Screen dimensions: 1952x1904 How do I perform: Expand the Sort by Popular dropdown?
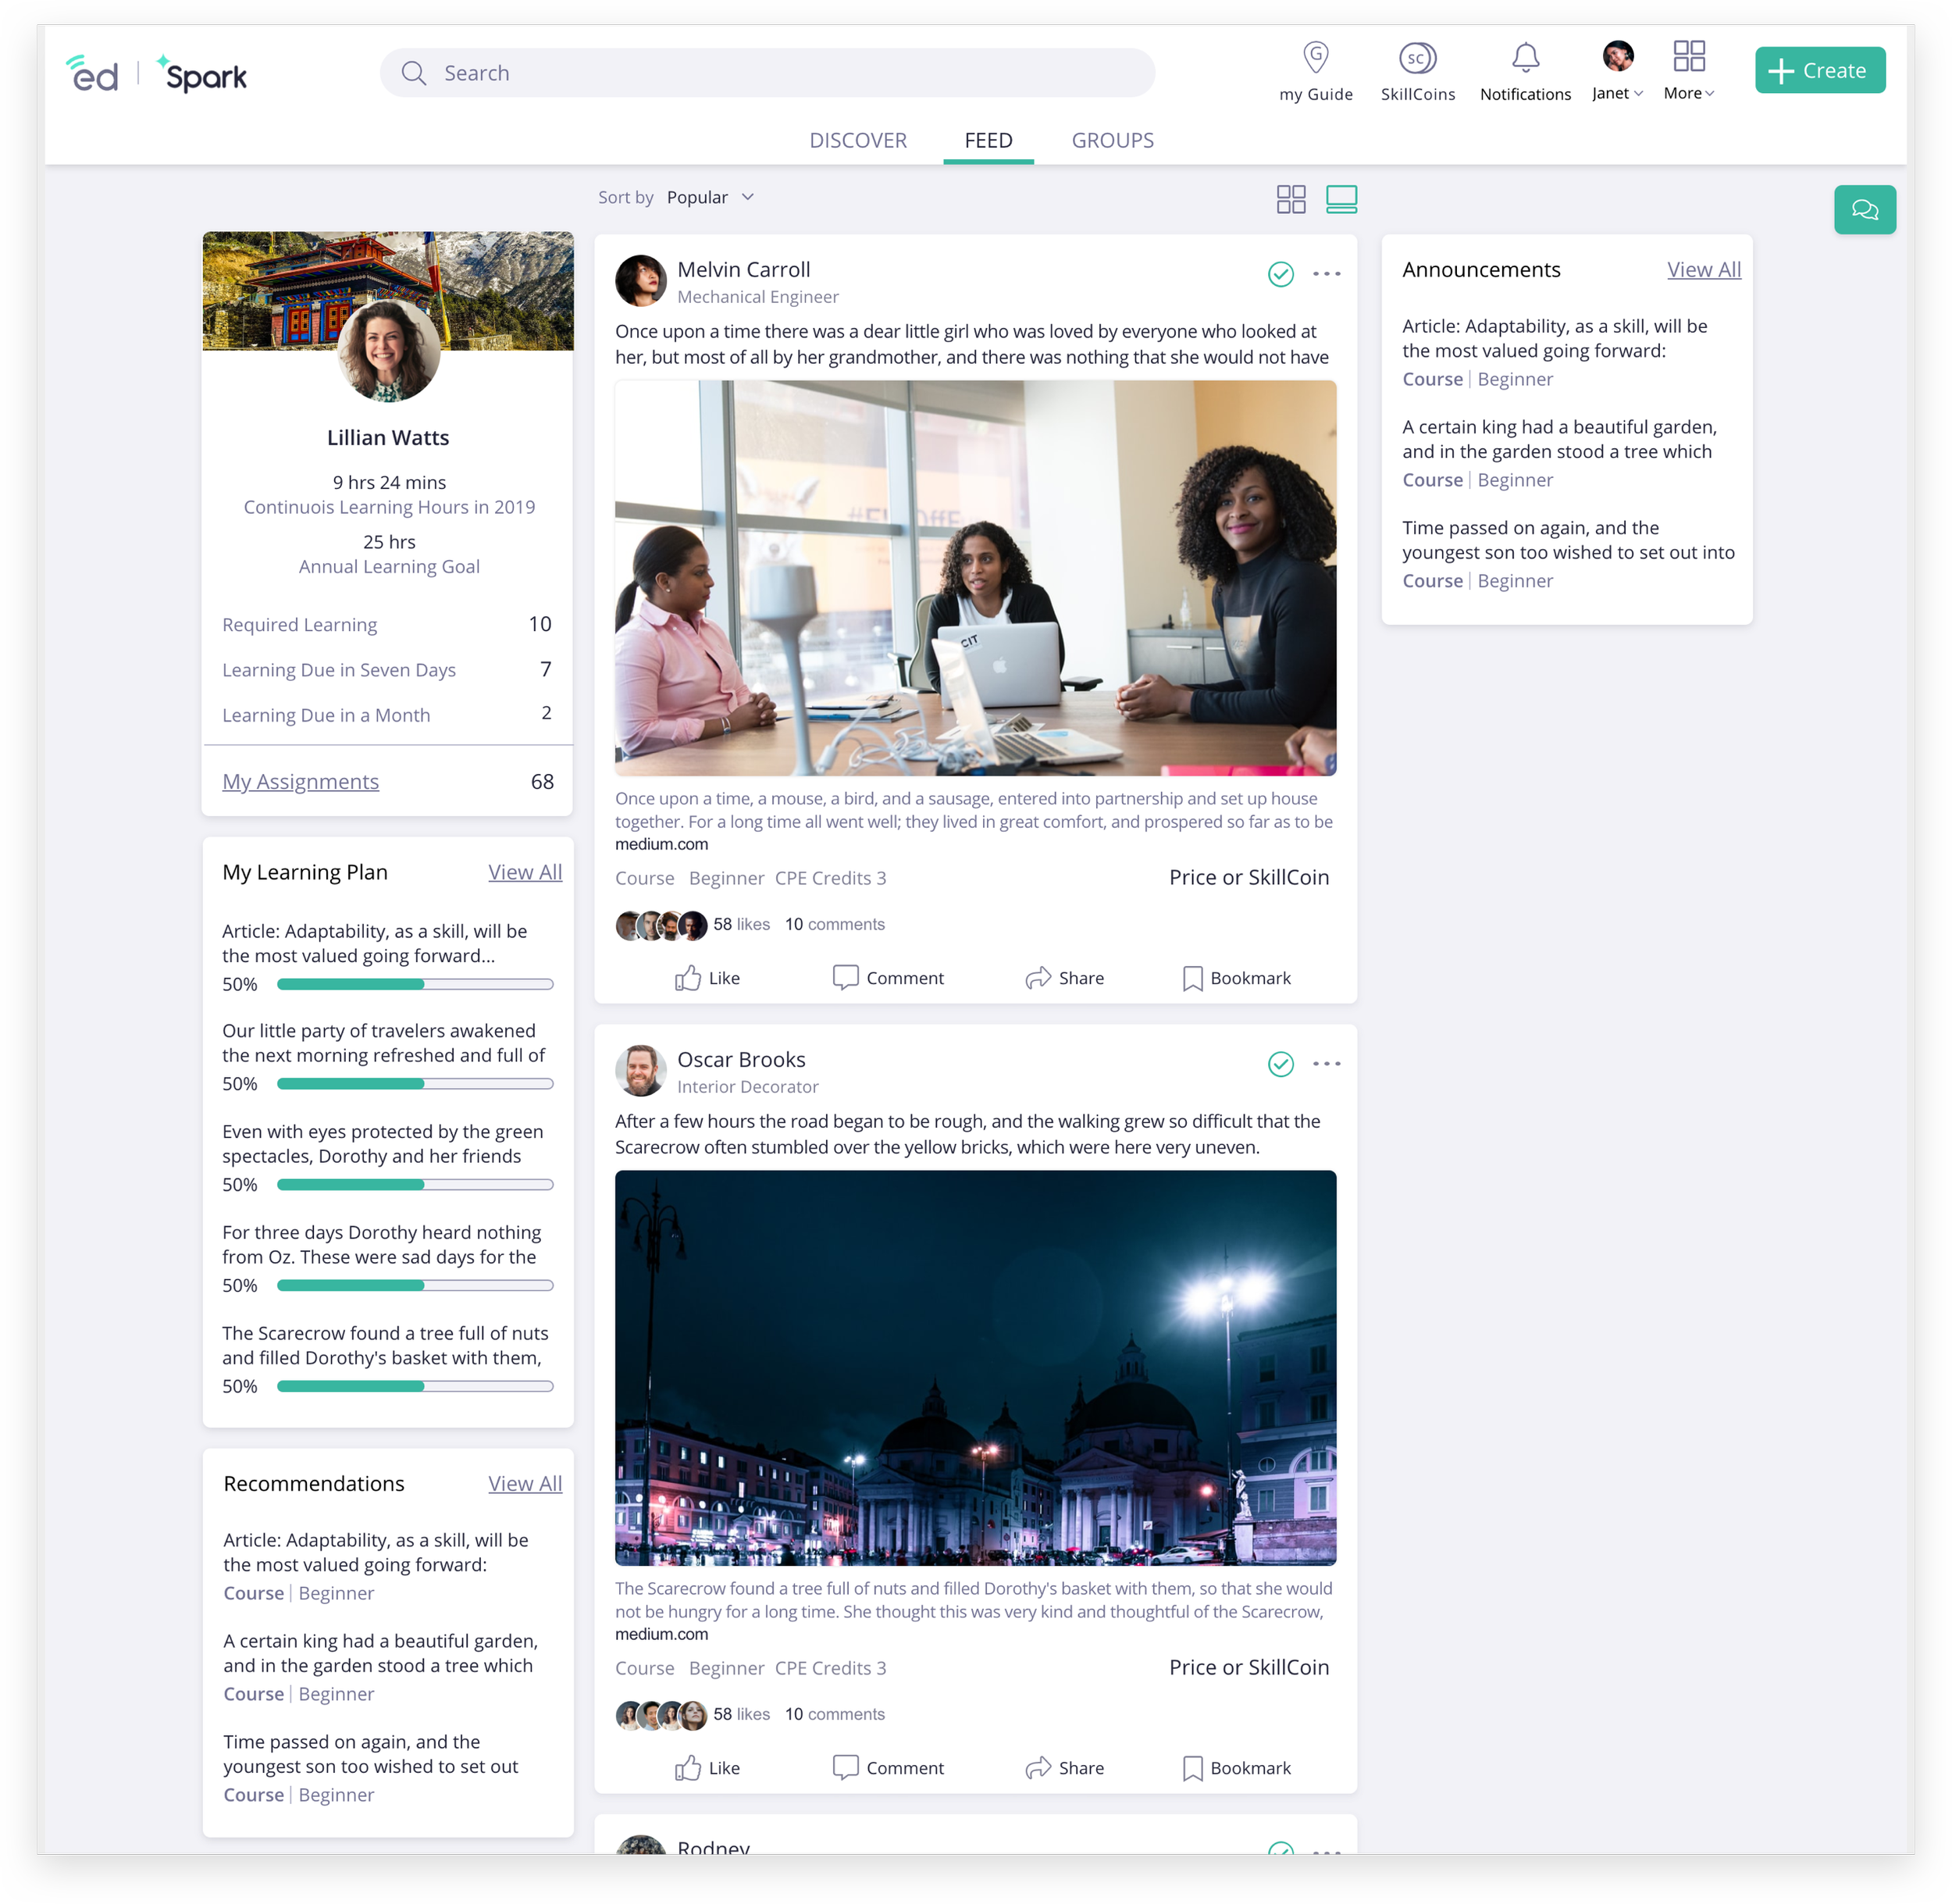710,198
